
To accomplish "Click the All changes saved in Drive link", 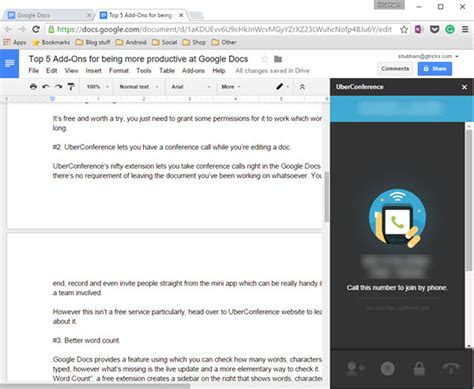I will (x=272, y=71).
